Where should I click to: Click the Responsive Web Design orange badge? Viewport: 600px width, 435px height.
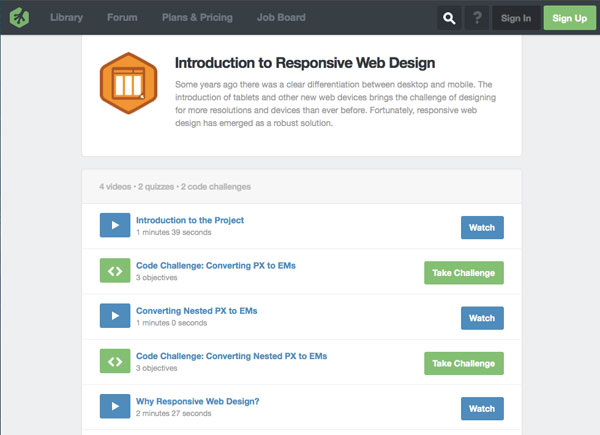point(129,83)
